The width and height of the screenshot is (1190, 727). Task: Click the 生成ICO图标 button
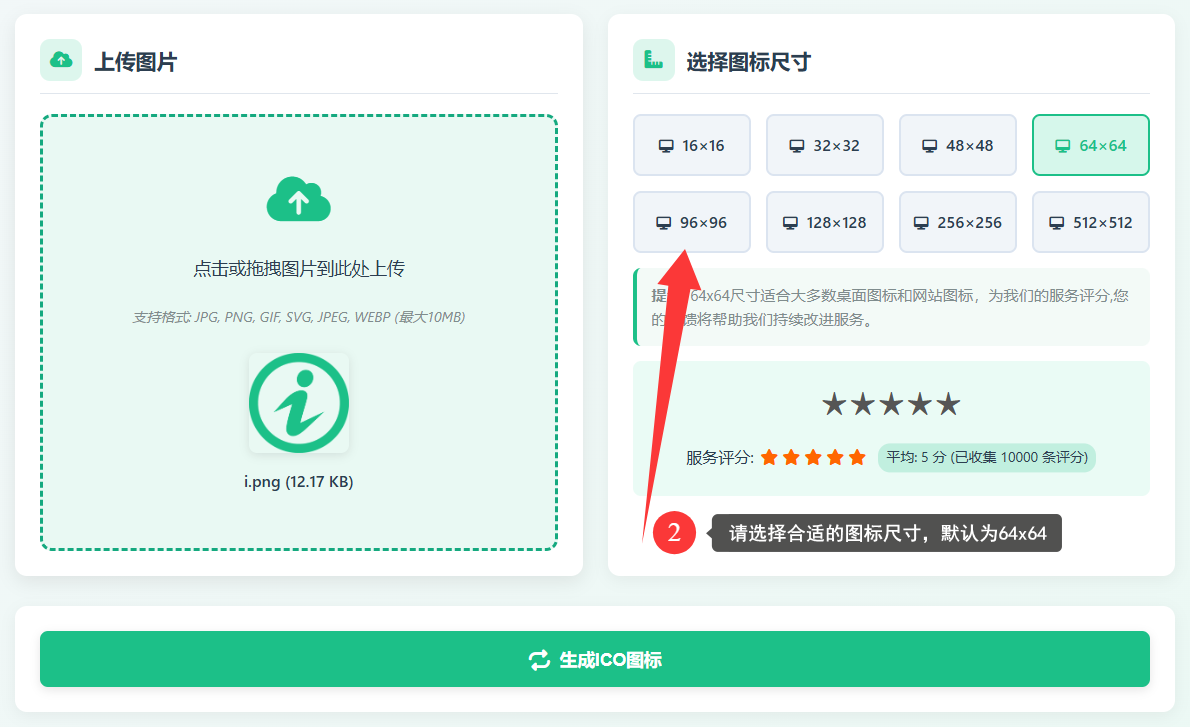pos(594,659)
